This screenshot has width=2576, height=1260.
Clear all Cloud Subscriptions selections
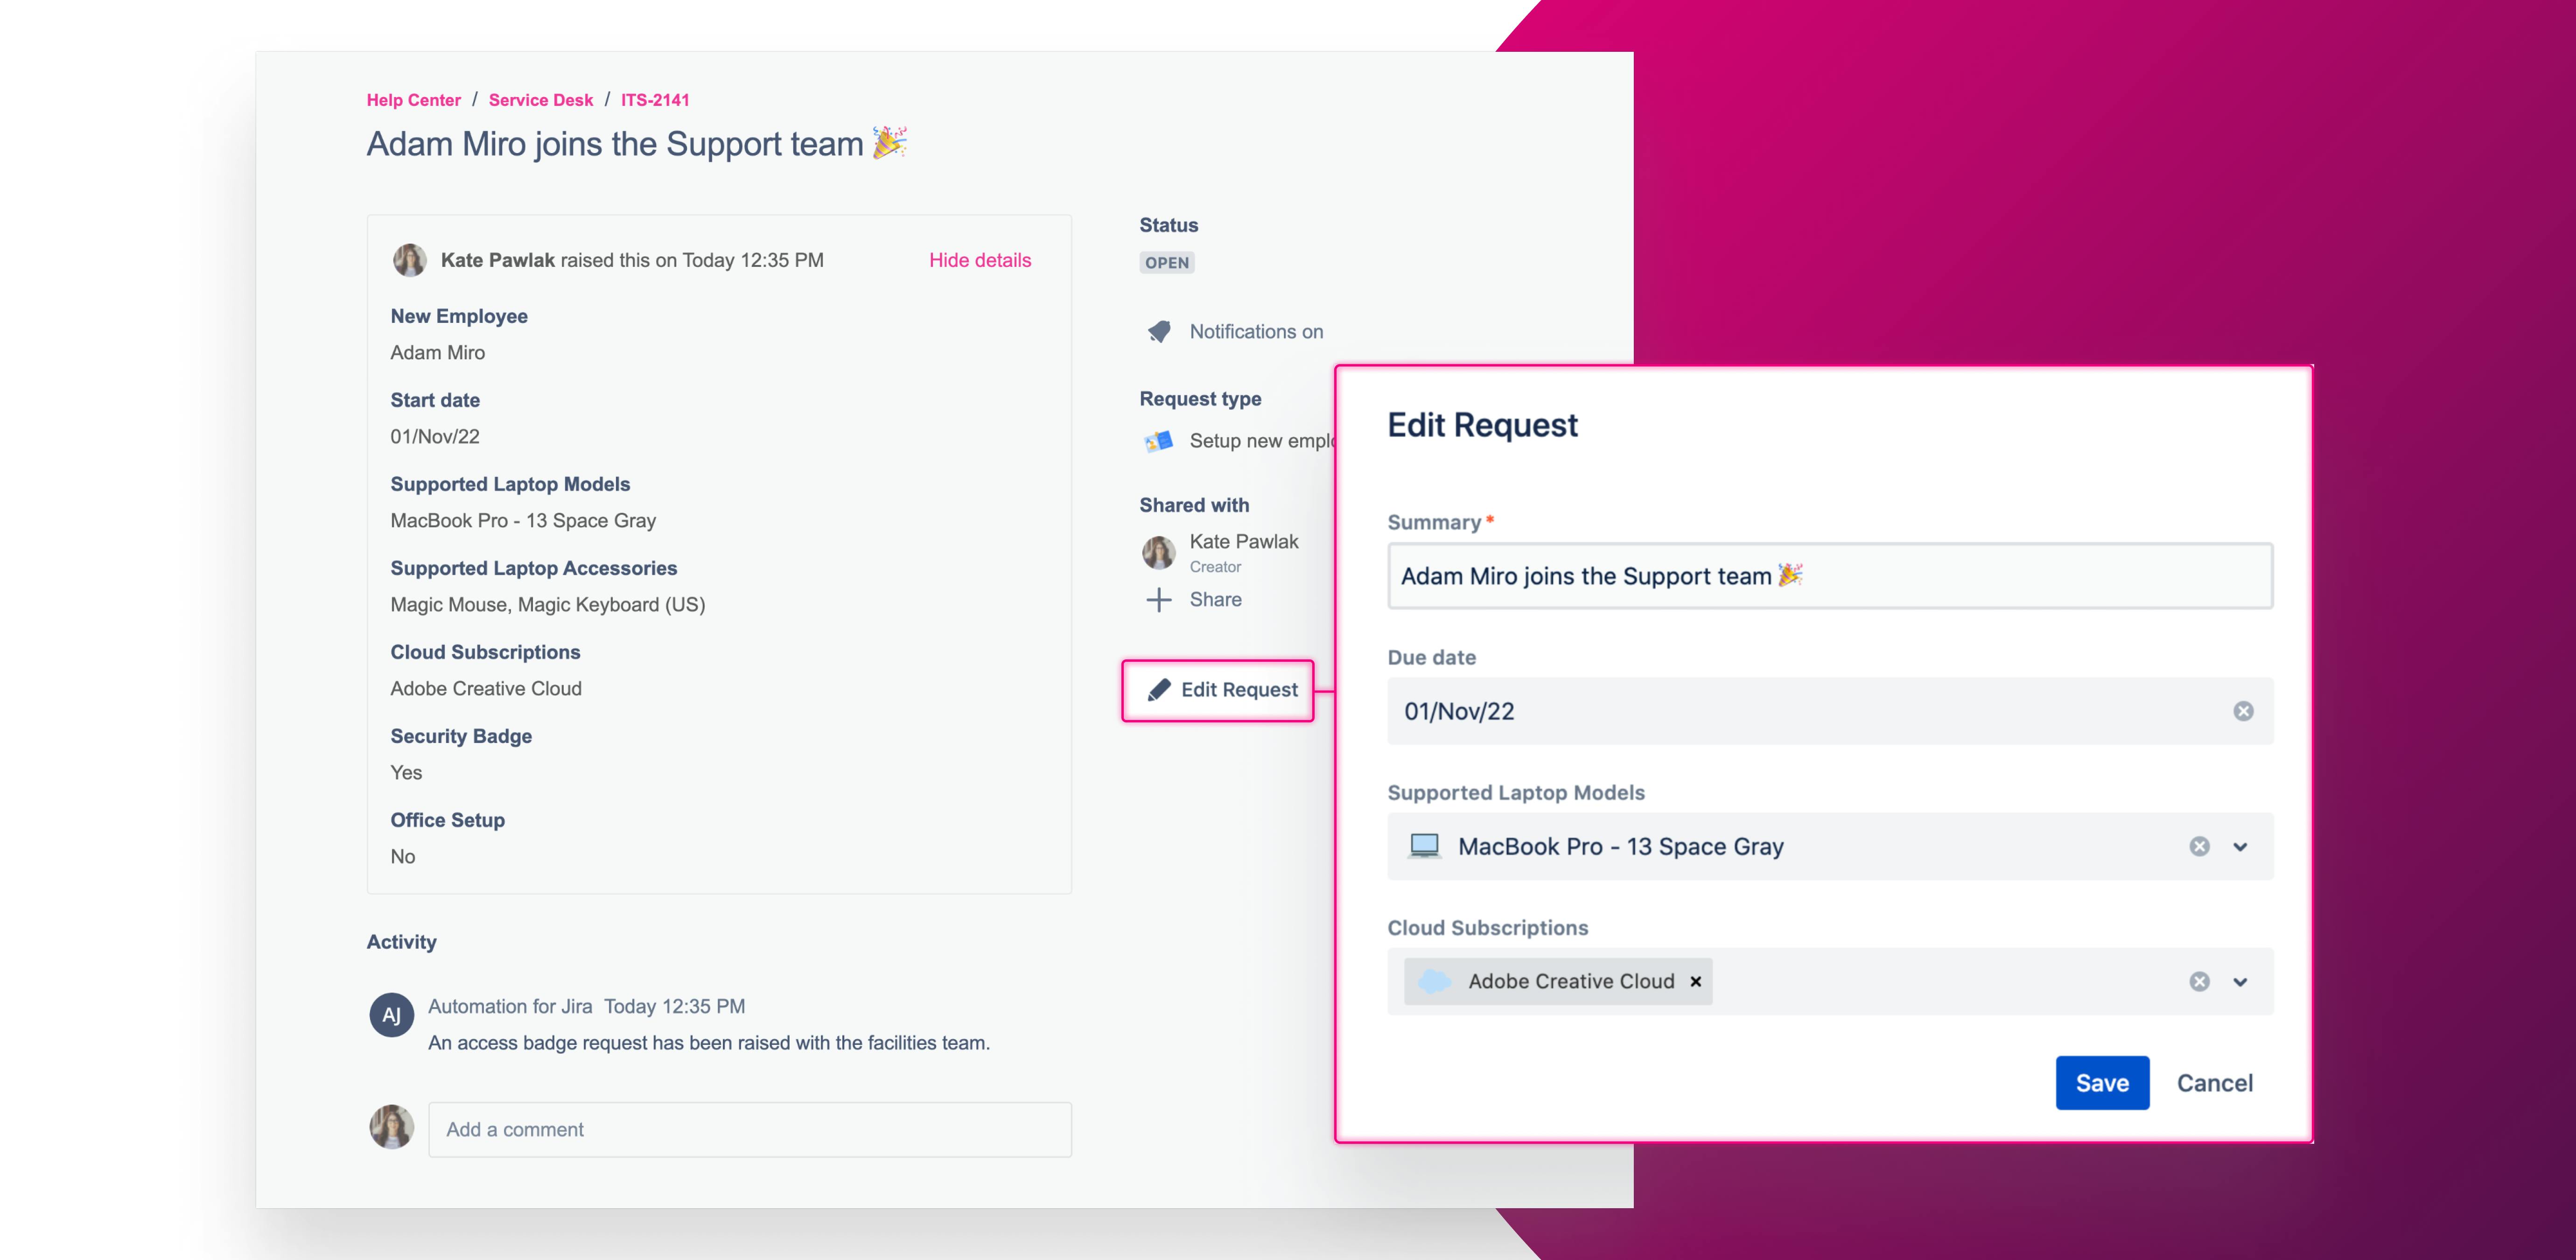point(2199,981)
